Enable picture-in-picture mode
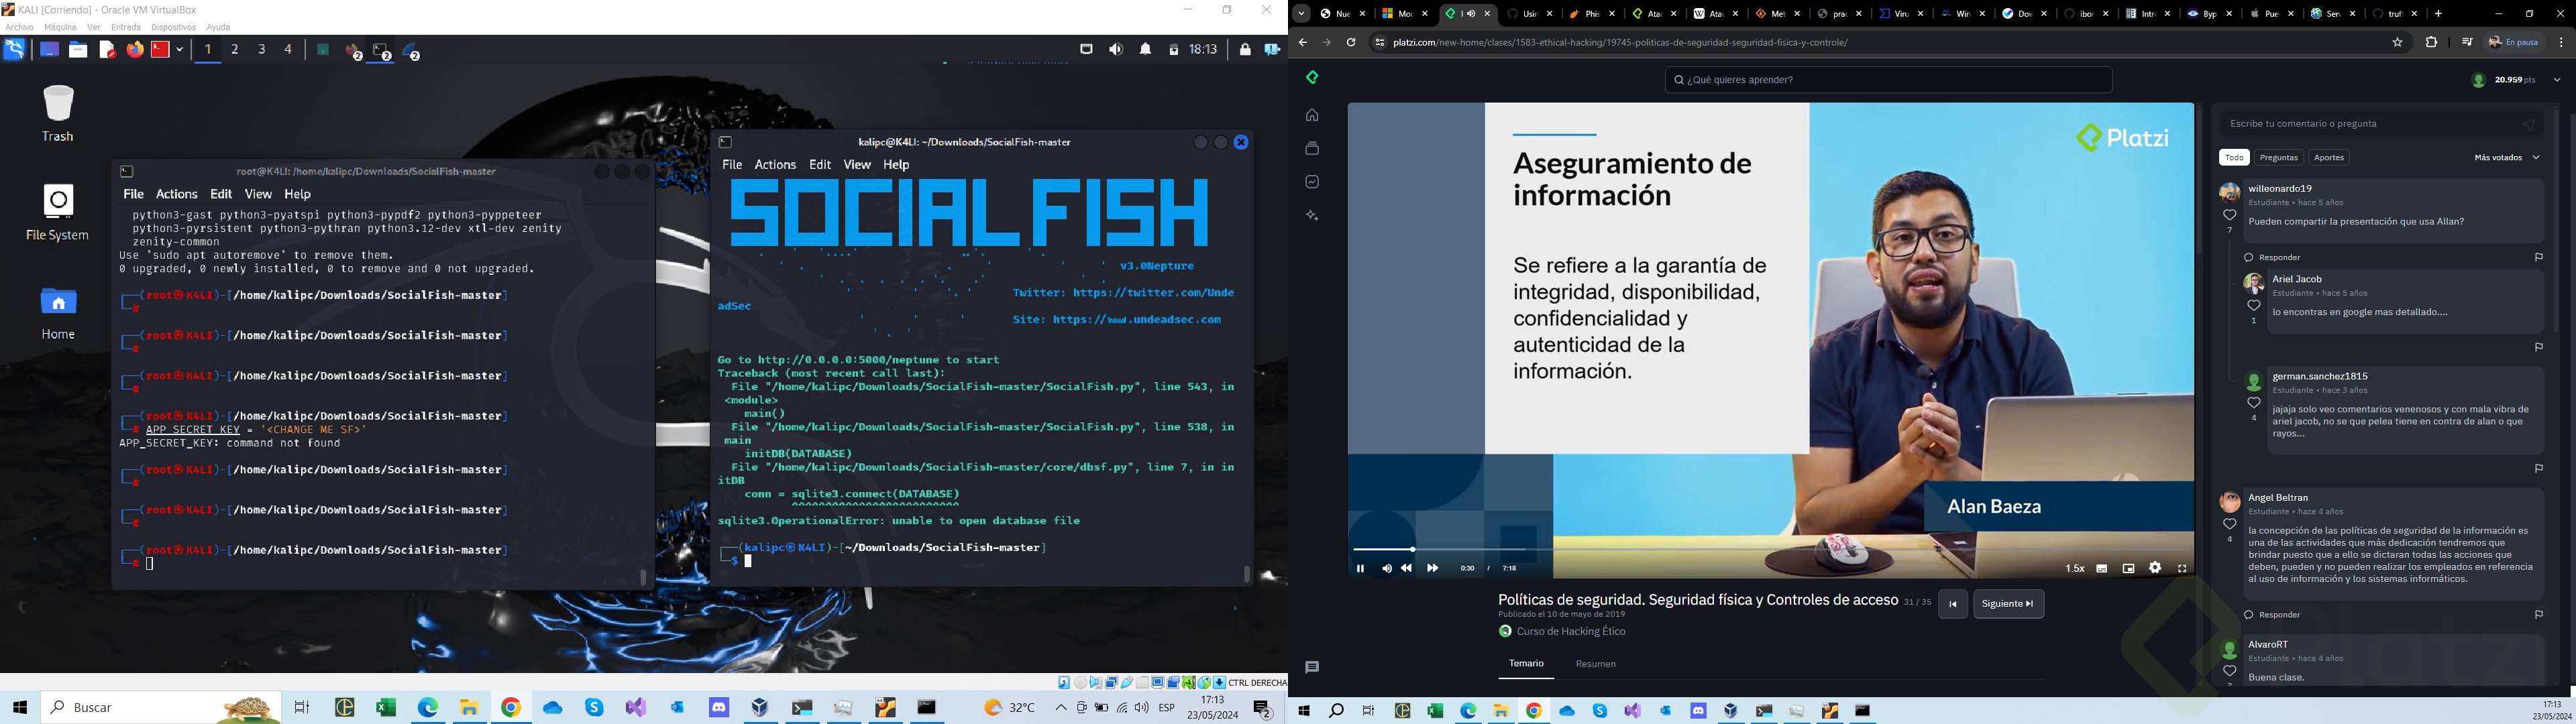The width and height of the screenshot is (2576, 724). [2129, 568]
